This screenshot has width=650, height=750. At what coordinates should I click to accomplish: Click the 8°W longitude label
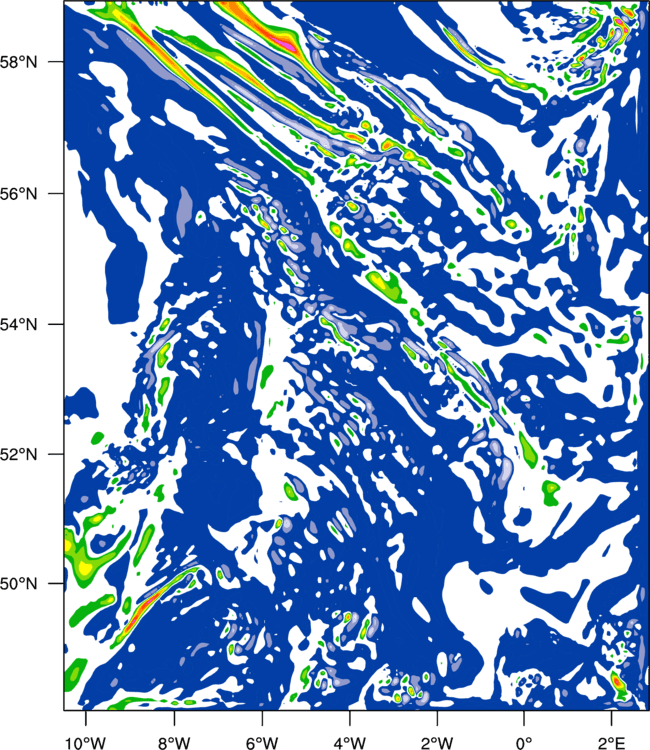point(174,743)
